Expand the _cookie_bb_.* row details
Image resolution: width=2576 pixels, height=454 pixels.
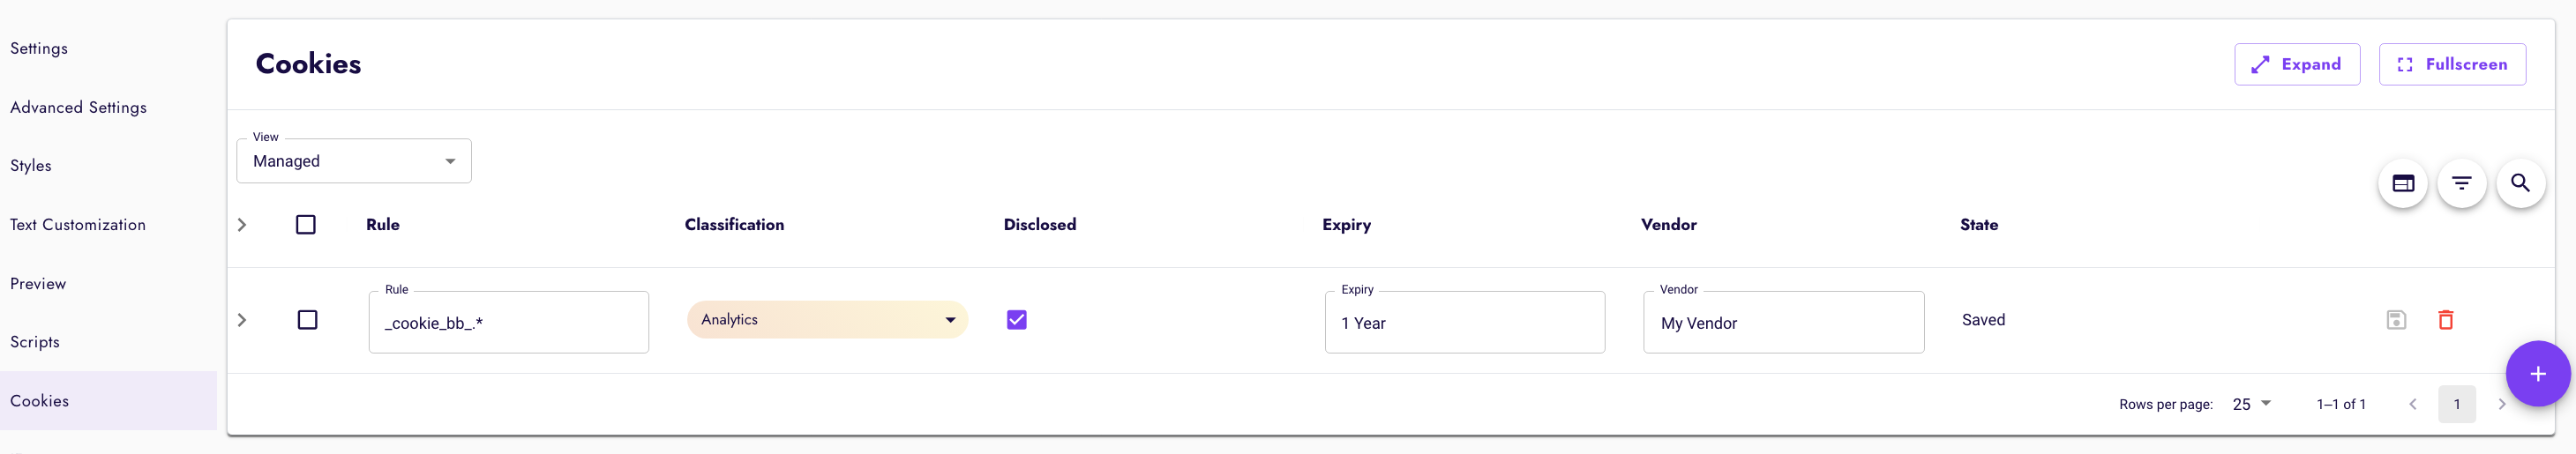[x=241, y=320]
